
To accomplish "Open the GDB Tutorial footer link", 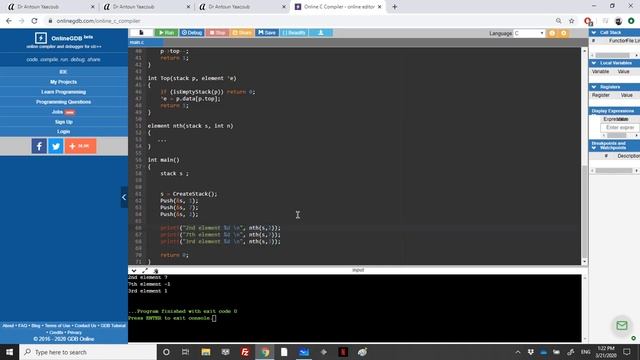I will click(113, 326).
